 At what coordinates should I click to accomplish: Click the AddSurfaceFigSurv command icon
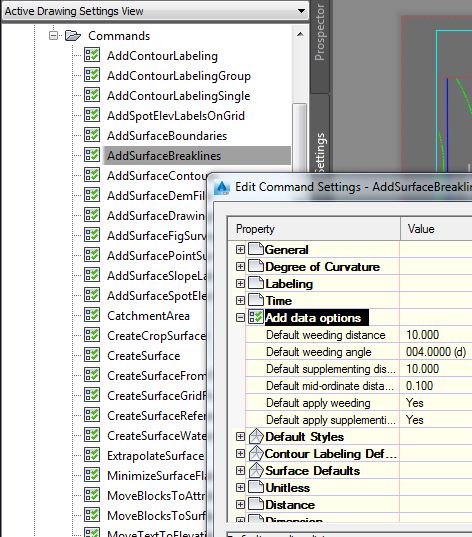[92, 235]
